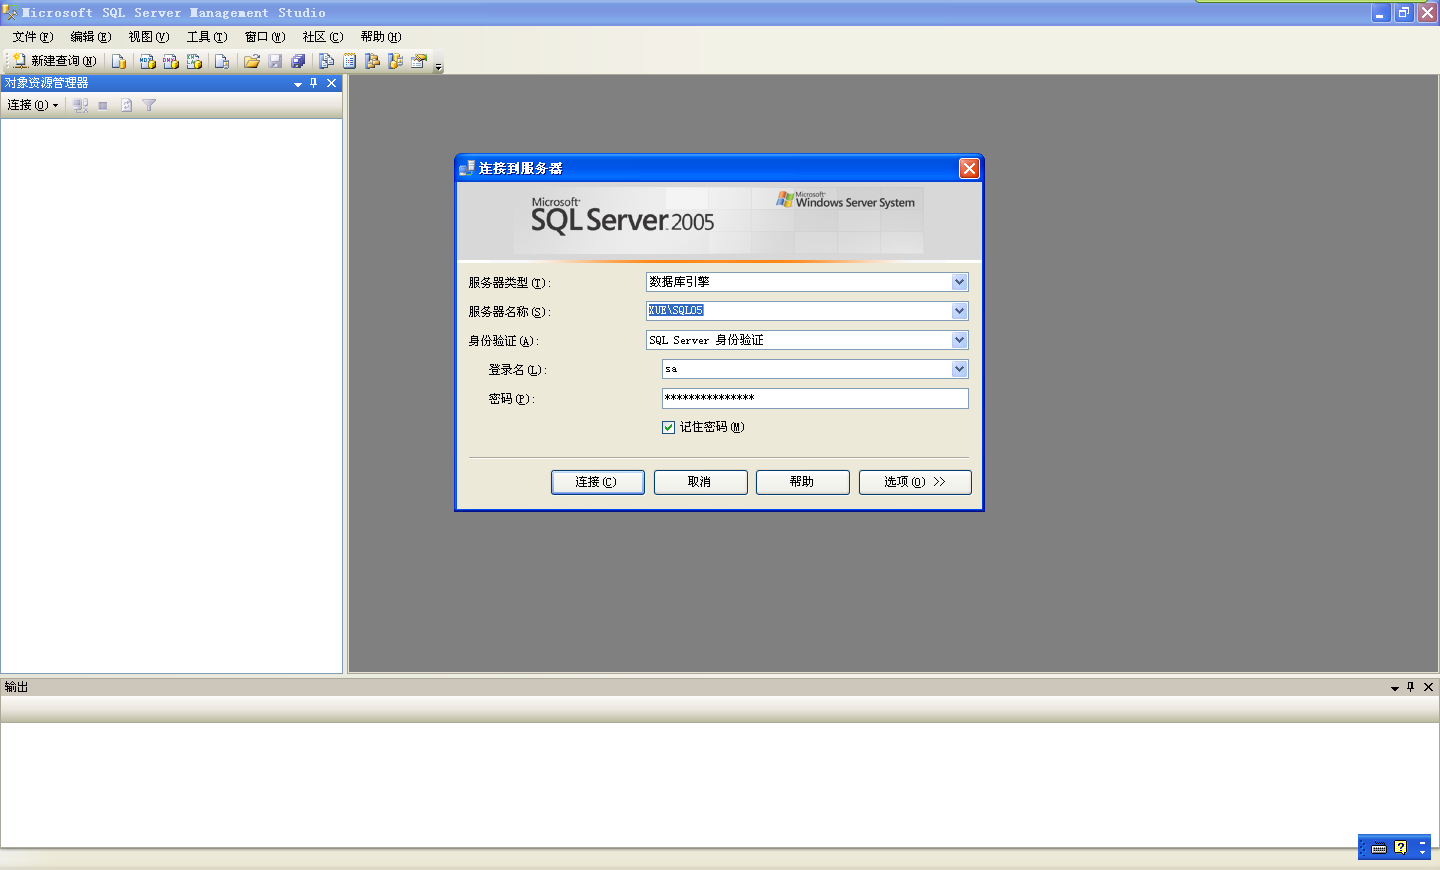The width and height of the screenshot is (1440, 870).
Task: Close the 连接到服务器 dialog
Action: (969, 168)
